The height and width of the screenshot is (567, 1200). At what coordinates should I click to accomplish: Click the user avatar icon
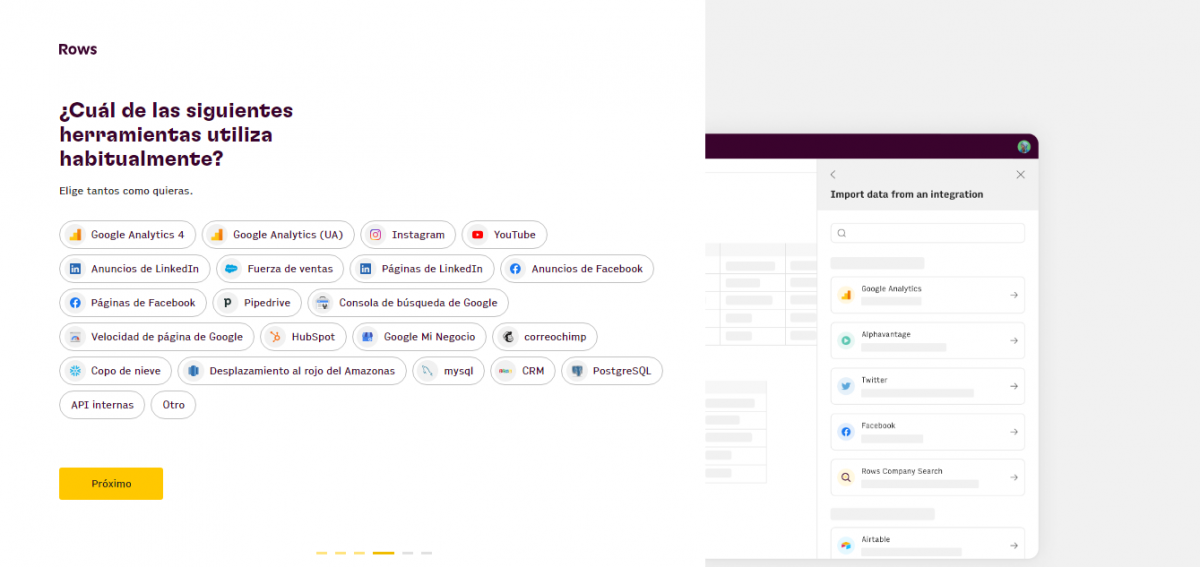(1024, 147)
